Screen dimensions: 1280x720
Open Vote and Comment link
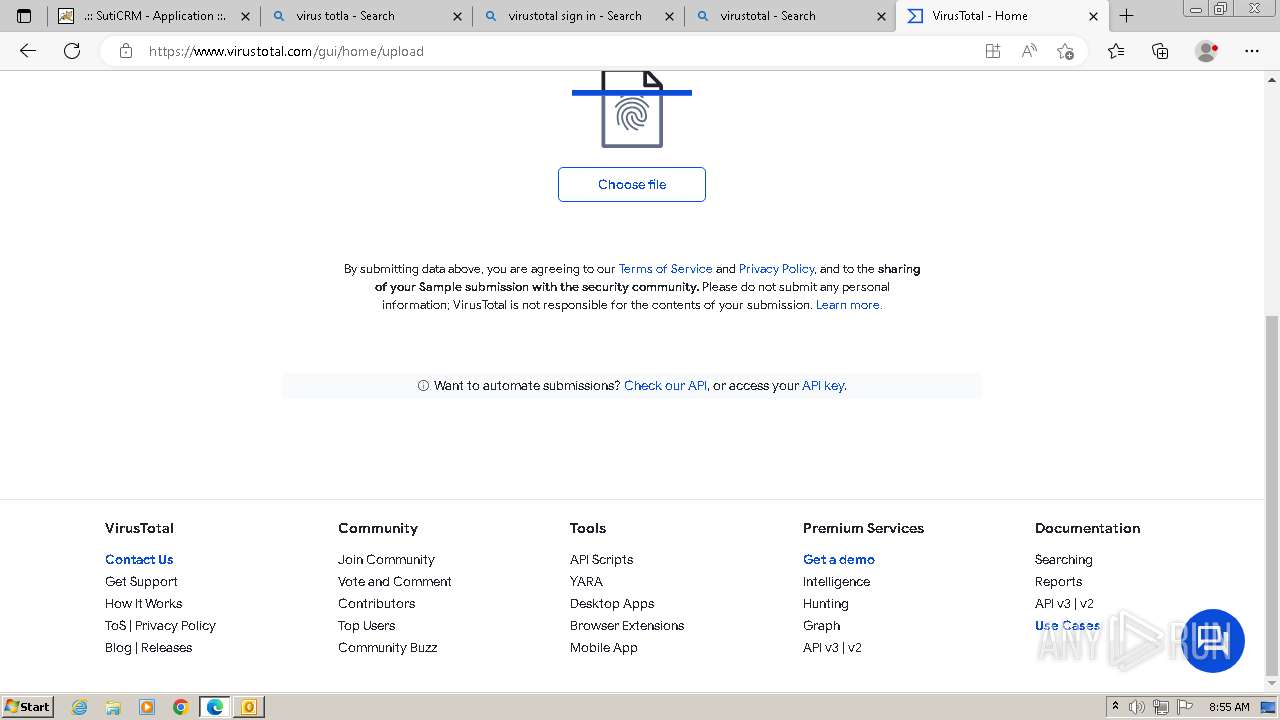pyautogui.click(x=395, y=581)
